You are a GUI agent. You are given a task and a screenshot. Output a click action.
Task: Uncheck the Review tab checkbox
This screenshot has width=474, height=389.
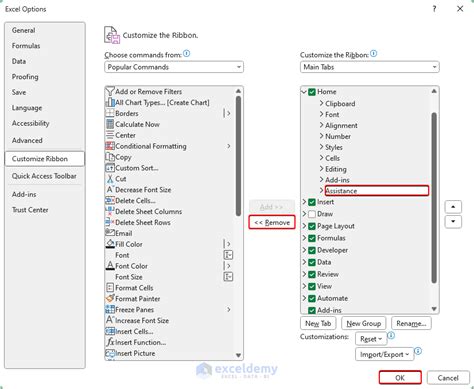(x=312, y=274)
